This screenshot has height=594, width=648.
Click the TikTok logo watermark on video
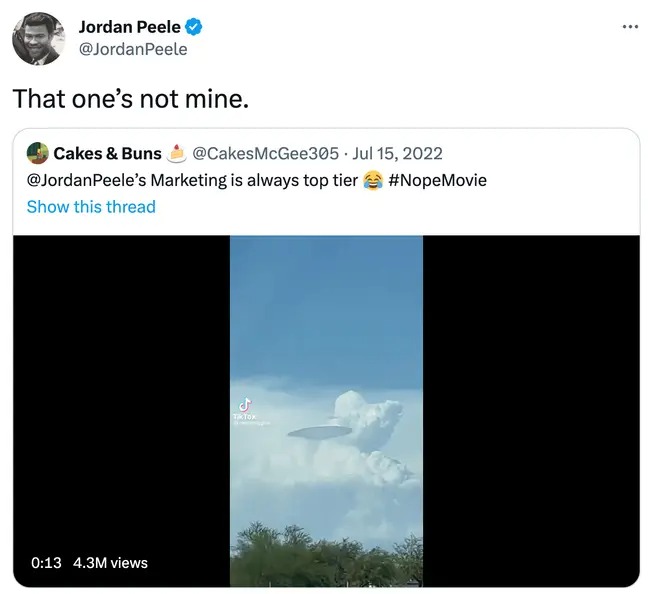pos(245,407)
